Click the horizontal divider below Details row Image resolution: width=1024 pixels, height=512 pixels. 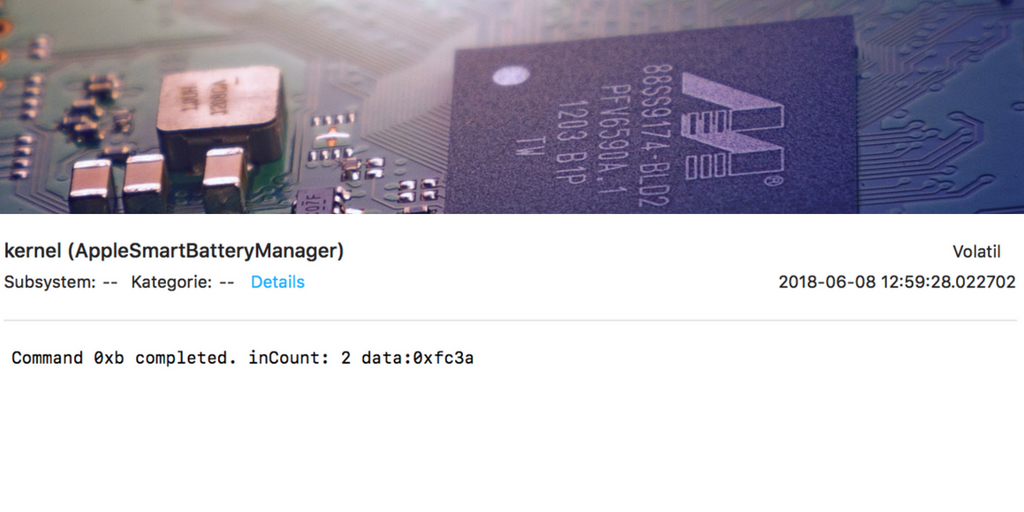(510, 320)
